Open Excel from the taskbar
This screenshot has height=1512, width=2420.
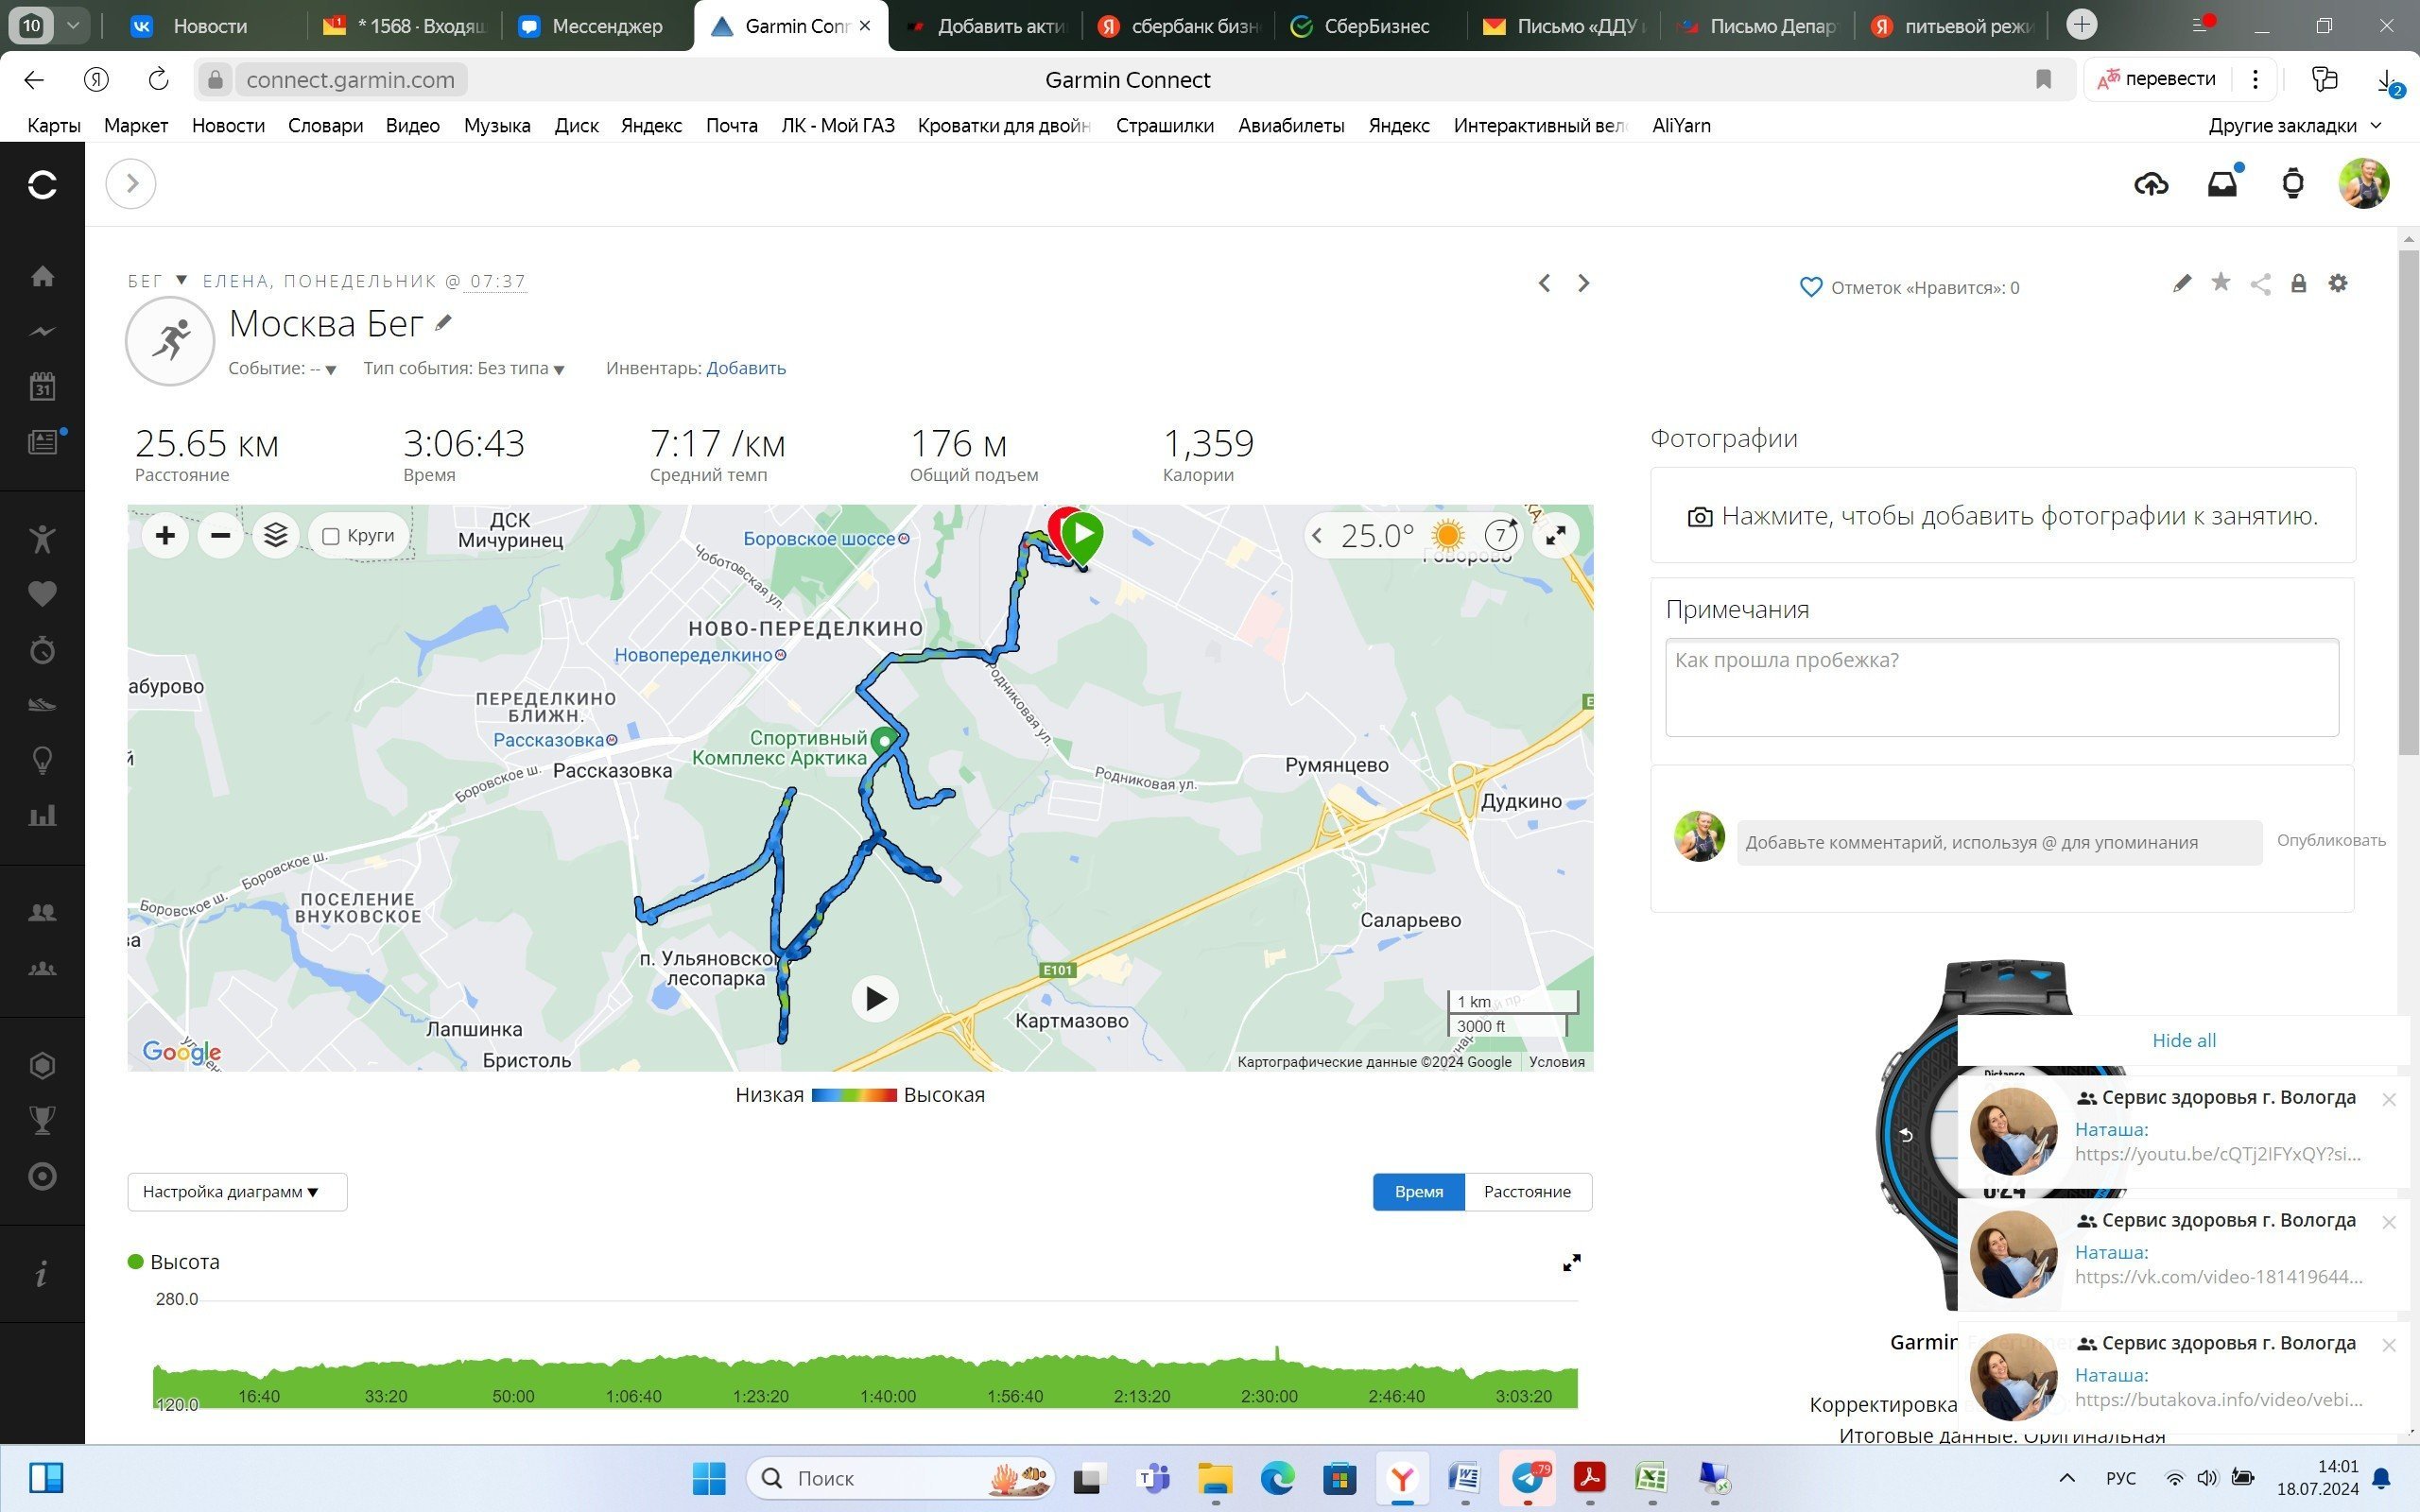point(1651,1478)
